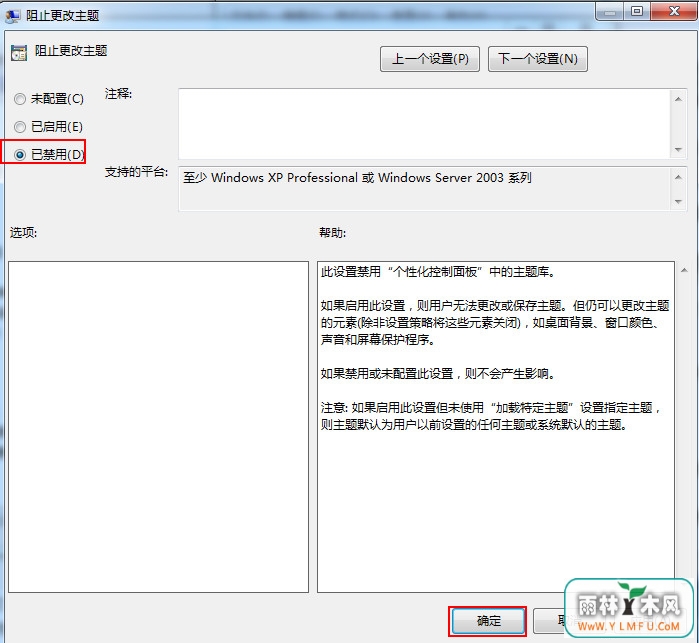Click the help text 此设置禁用 个性化控制面板
The width and height of the screenshot is (699, 643).
(437, 272)
